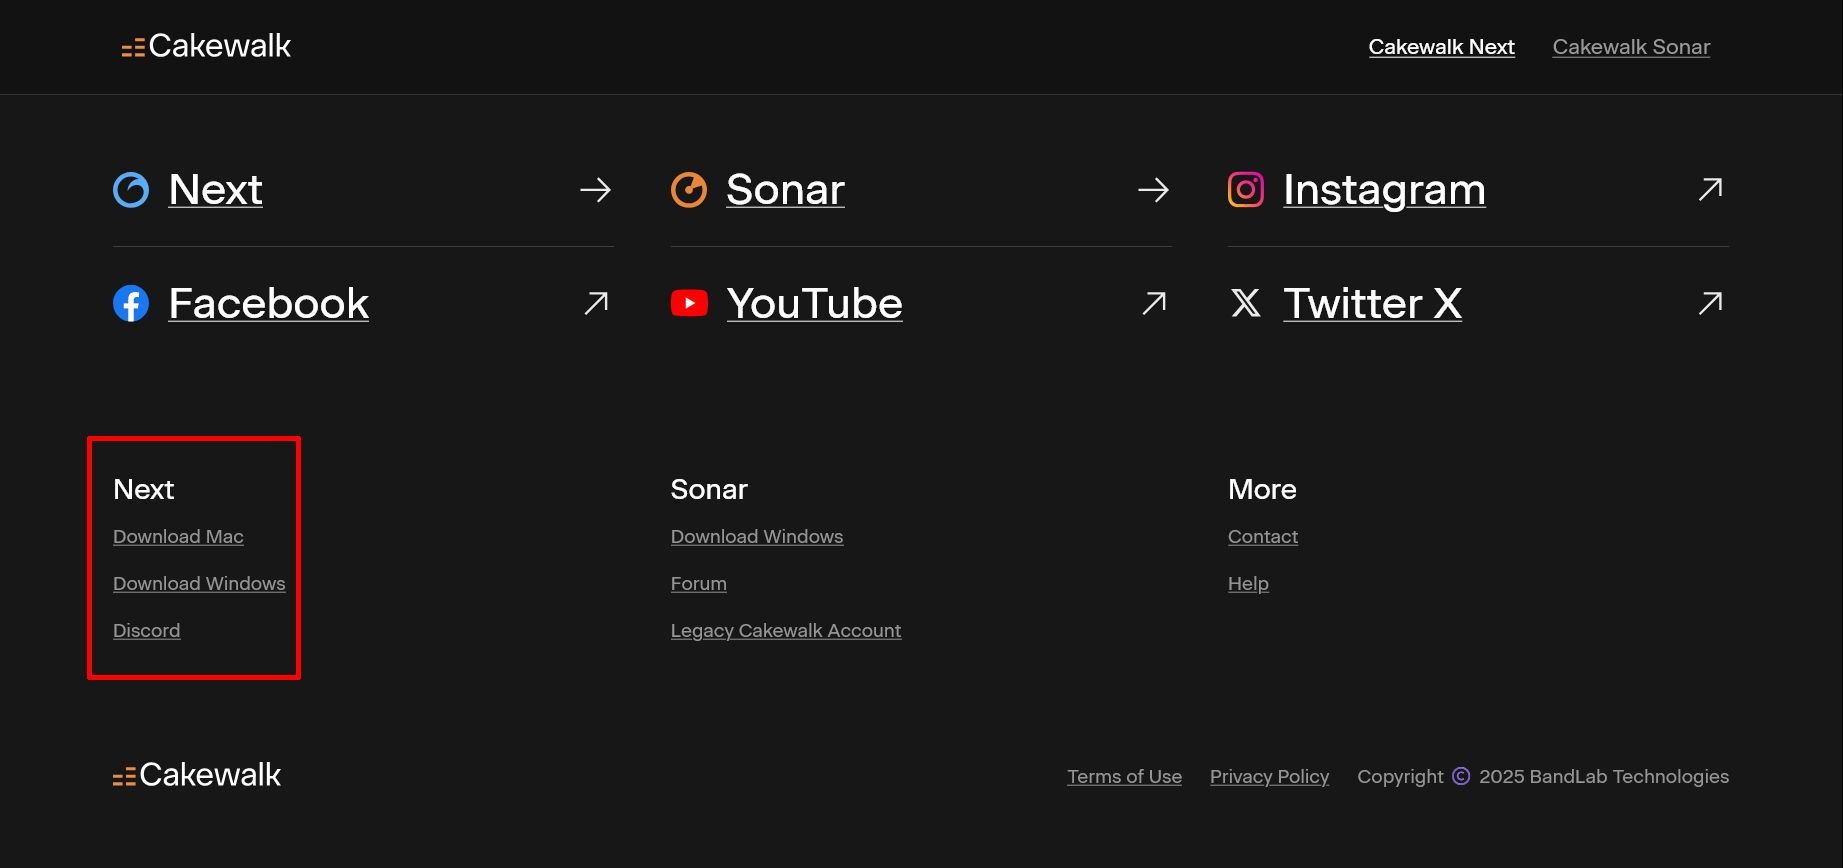Open the Download Mac link under Next
Screen dimensions: 1843x868
[x=178, y=537]
